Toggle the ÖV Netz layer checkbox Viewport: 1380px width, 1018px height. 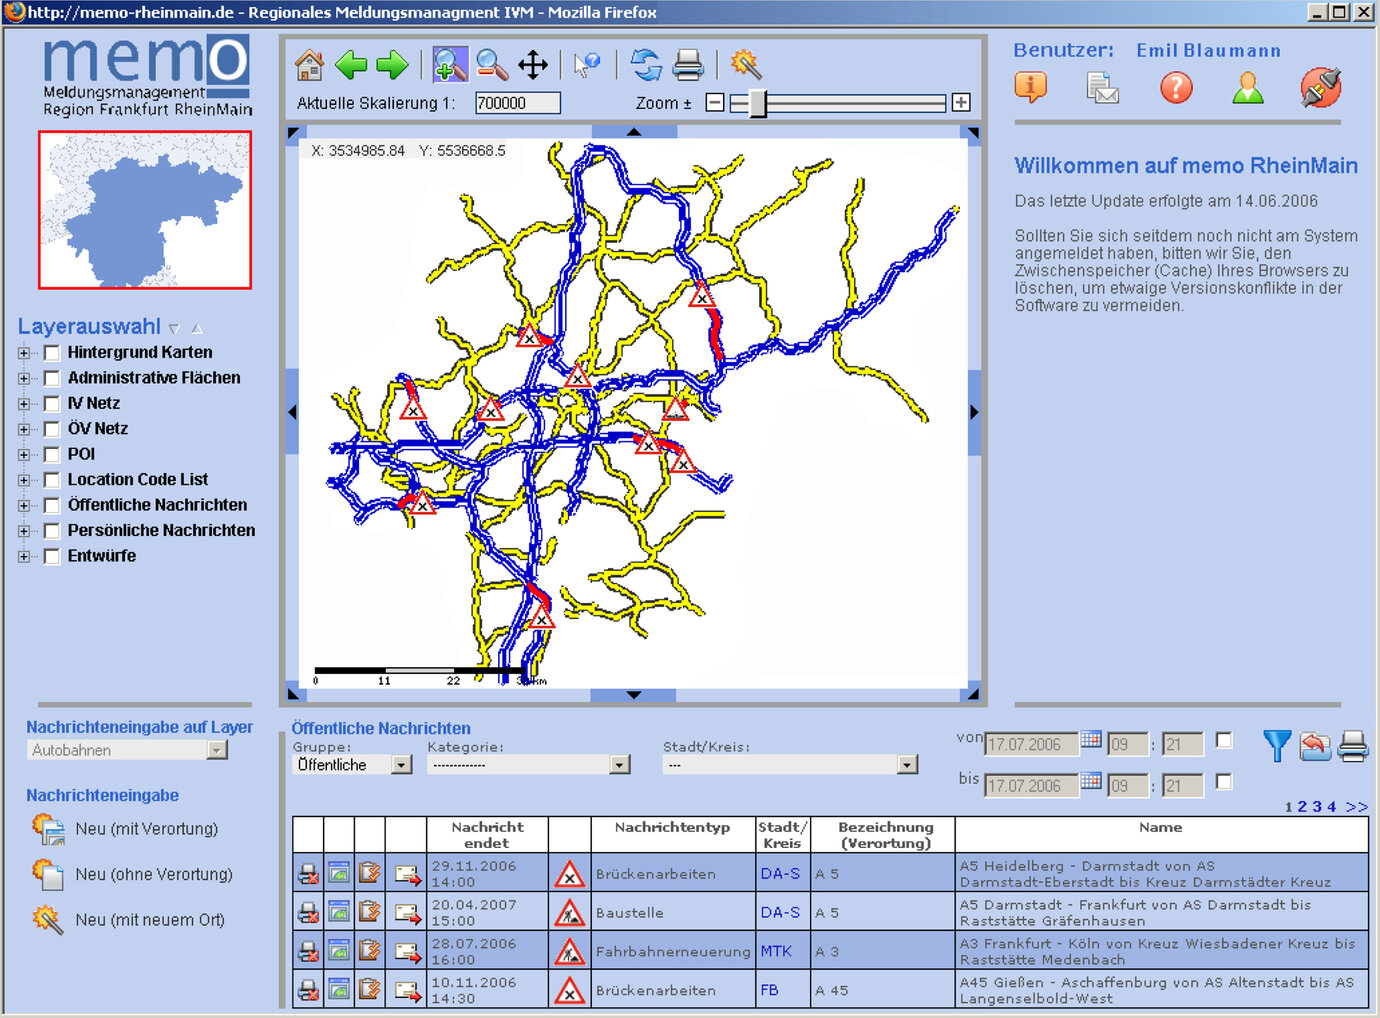[x=52, y=429]
